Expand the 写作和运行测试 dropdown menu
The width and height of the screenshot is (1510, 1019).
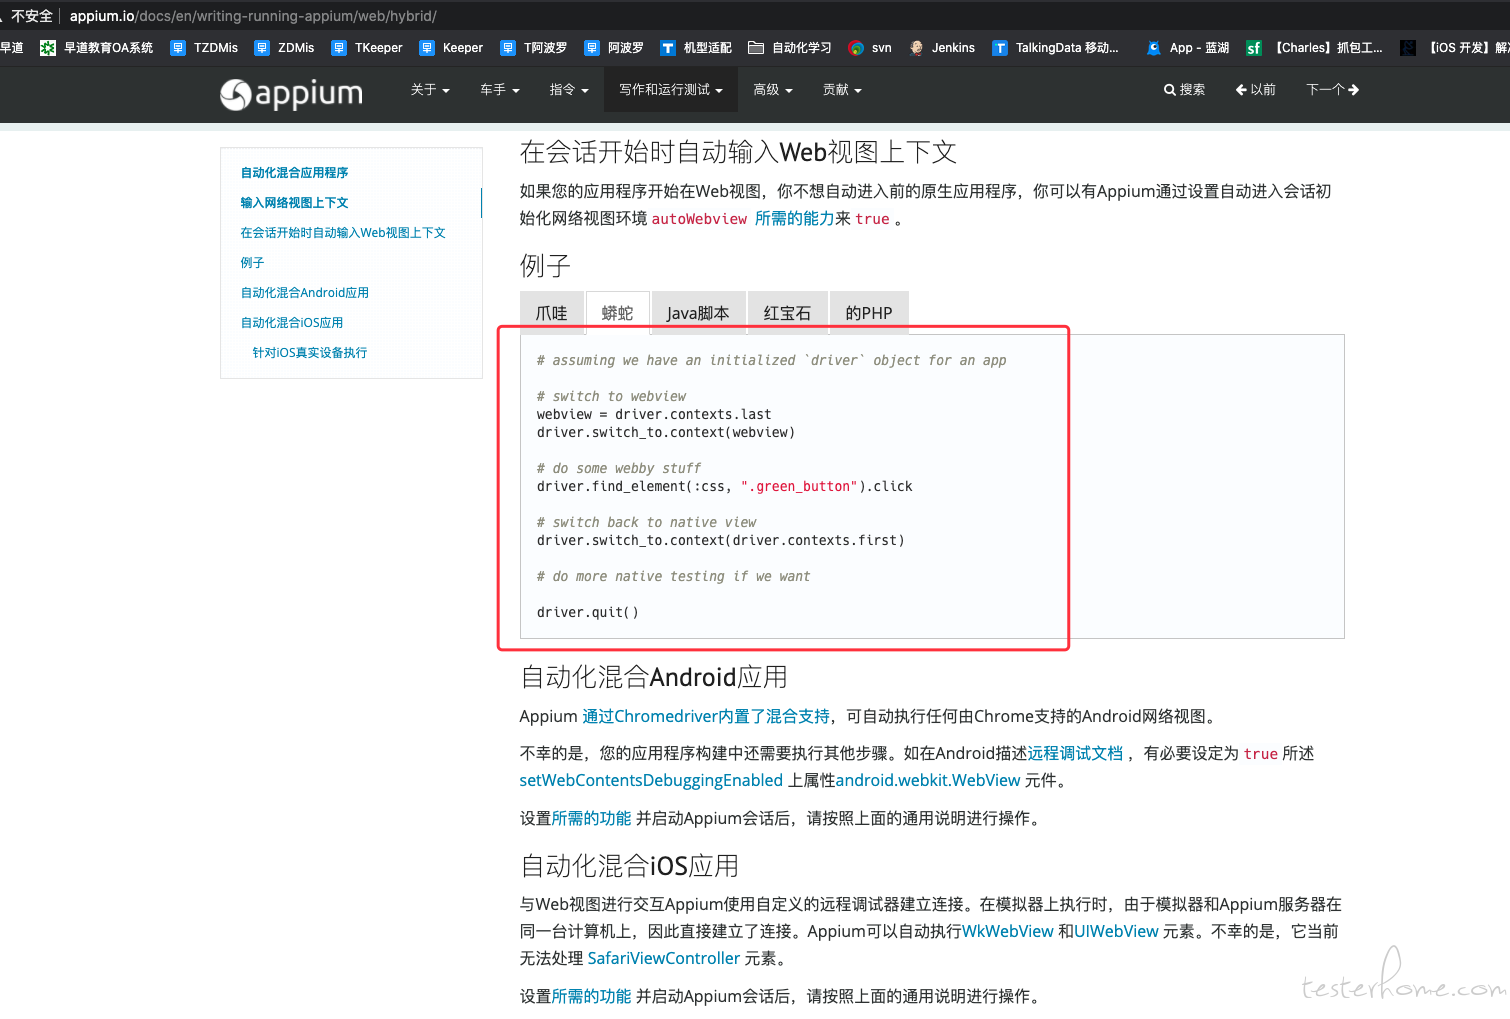671,90
